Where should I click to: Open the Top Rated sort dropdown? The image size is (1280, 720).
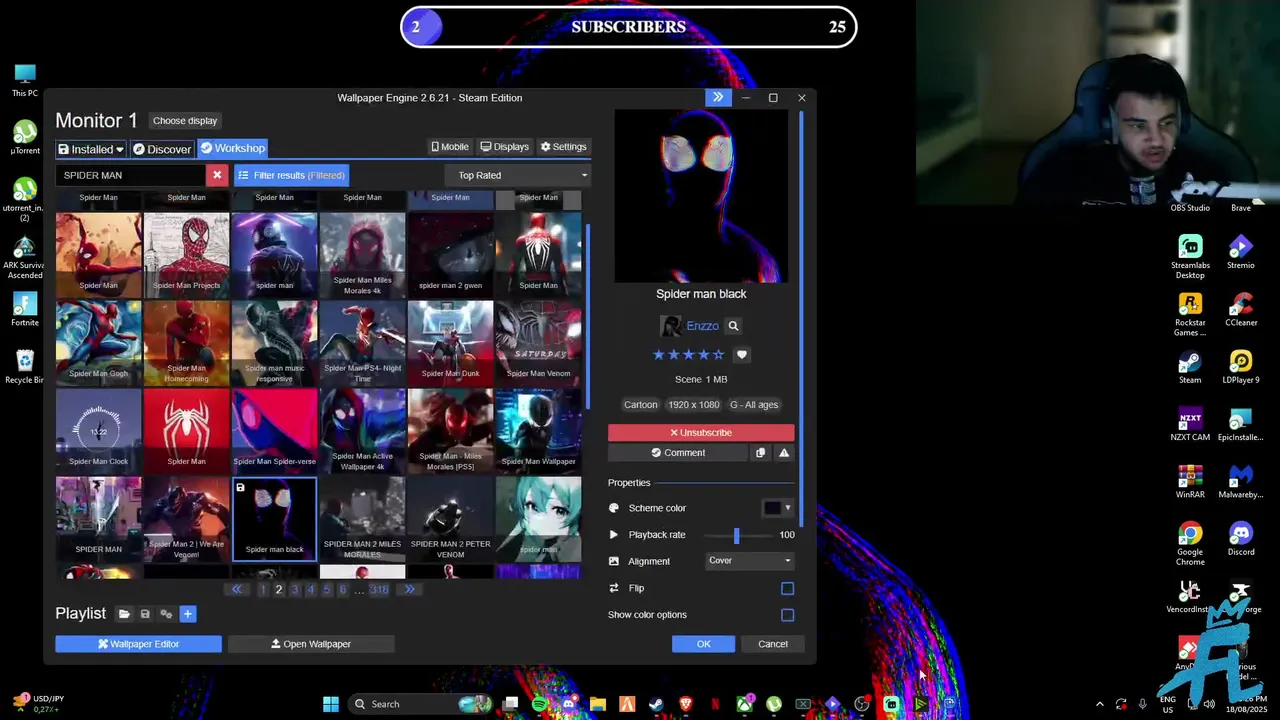[x=517, y=175]
